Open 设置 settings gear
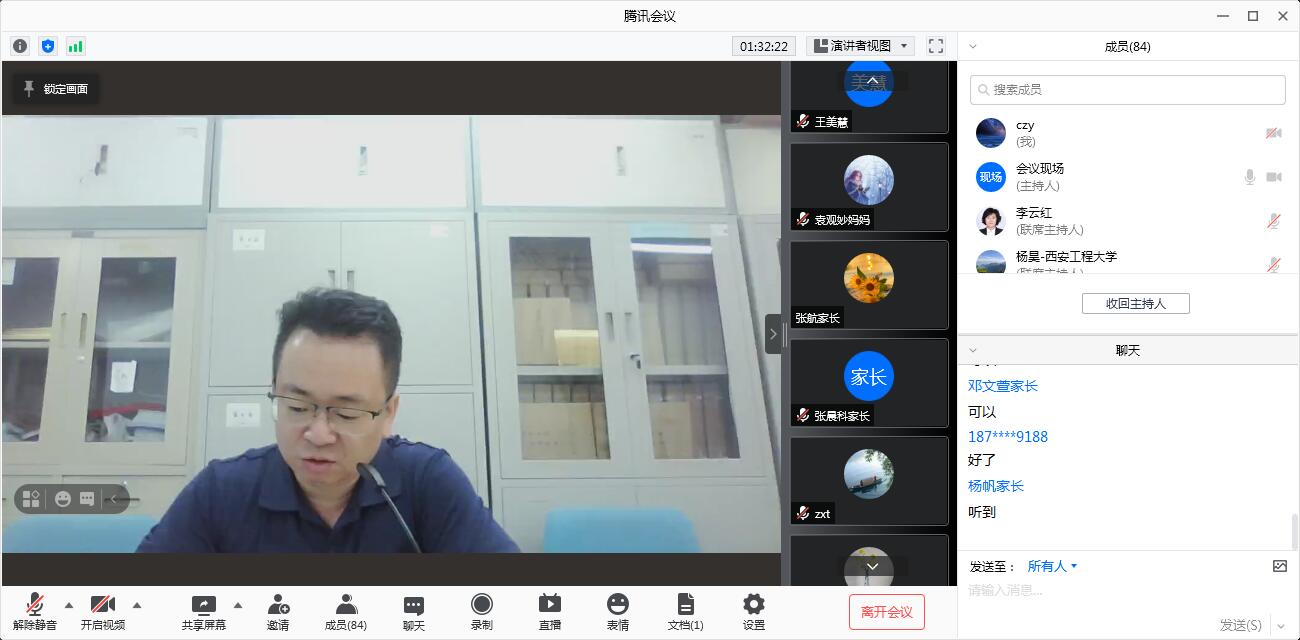1300x640 pixels. coord(753,611)
